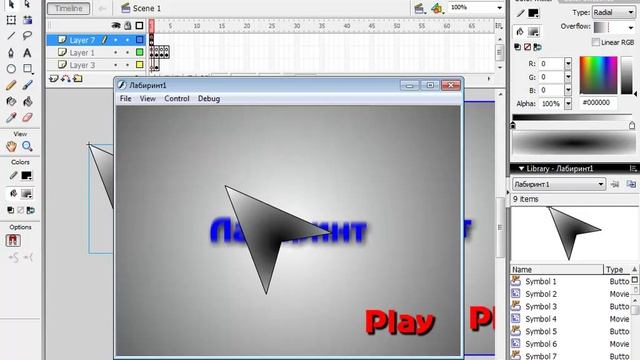Lock all layers with padlock header icon
The height and width of the screenshot is (360, 640).
click(x=128, y=25)
